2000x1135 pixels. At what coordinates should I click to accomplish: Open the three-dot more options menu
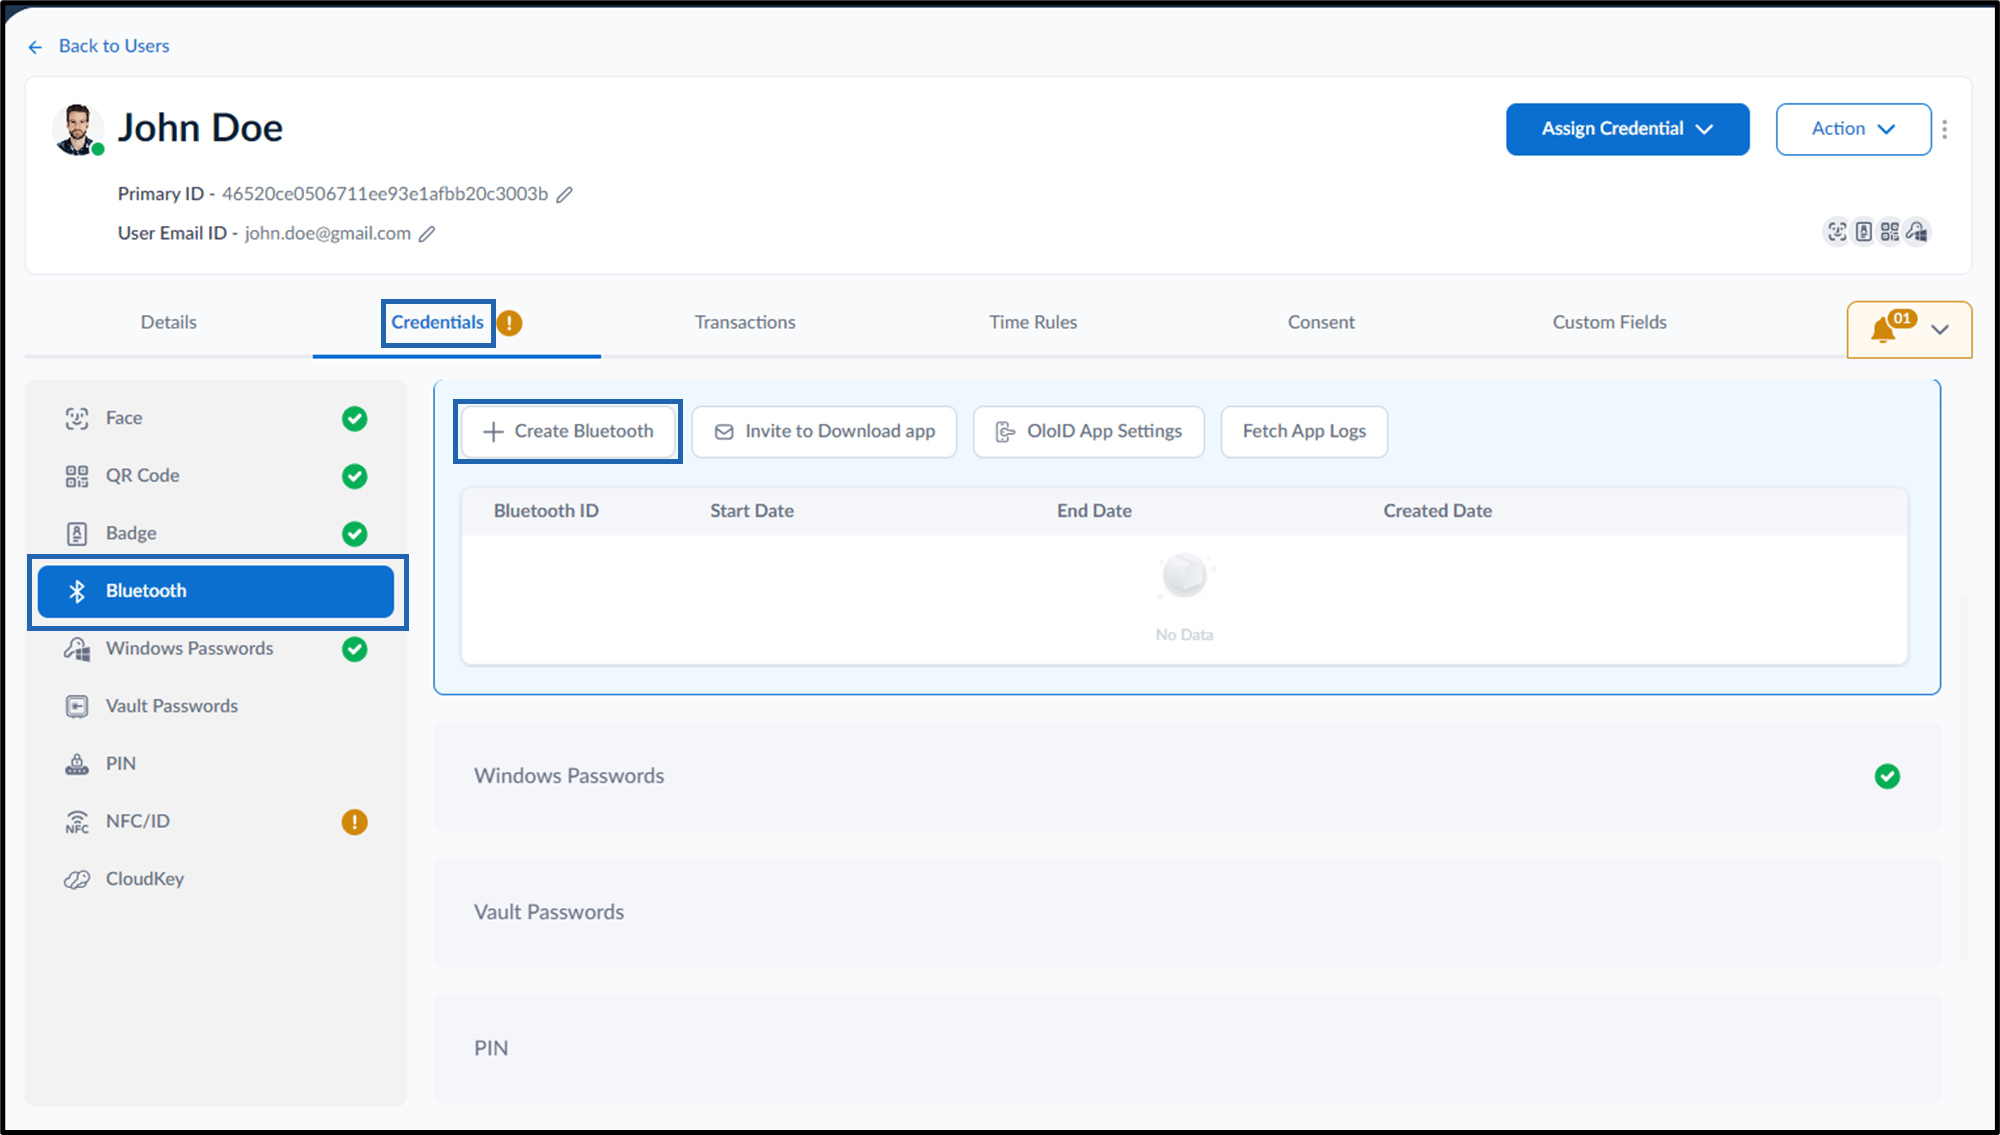click(x=1945, y=129)
